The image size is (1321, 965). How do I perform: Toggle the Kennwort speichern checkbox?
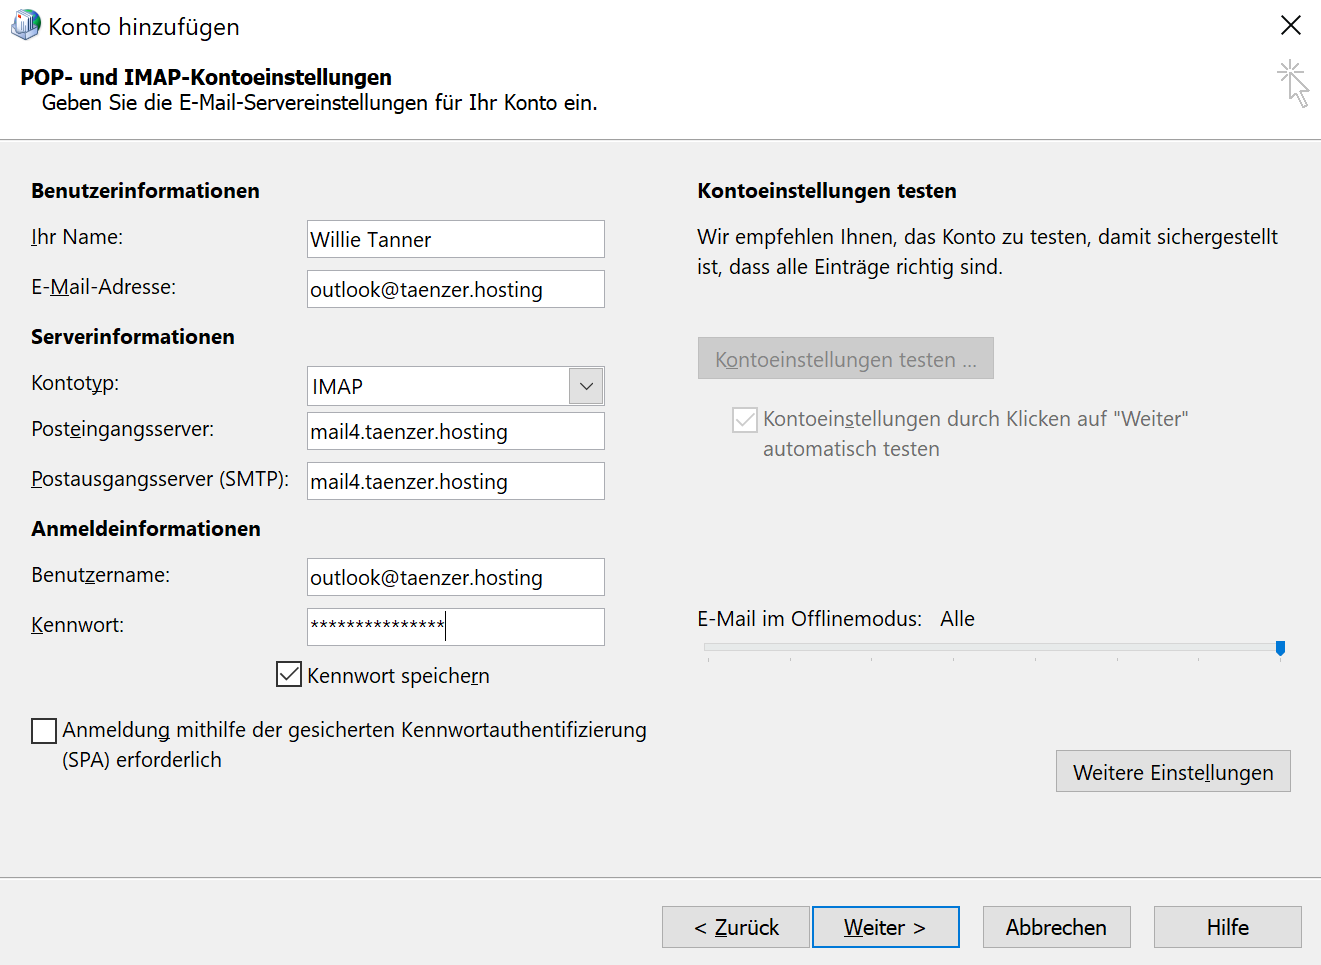[289, 675]
